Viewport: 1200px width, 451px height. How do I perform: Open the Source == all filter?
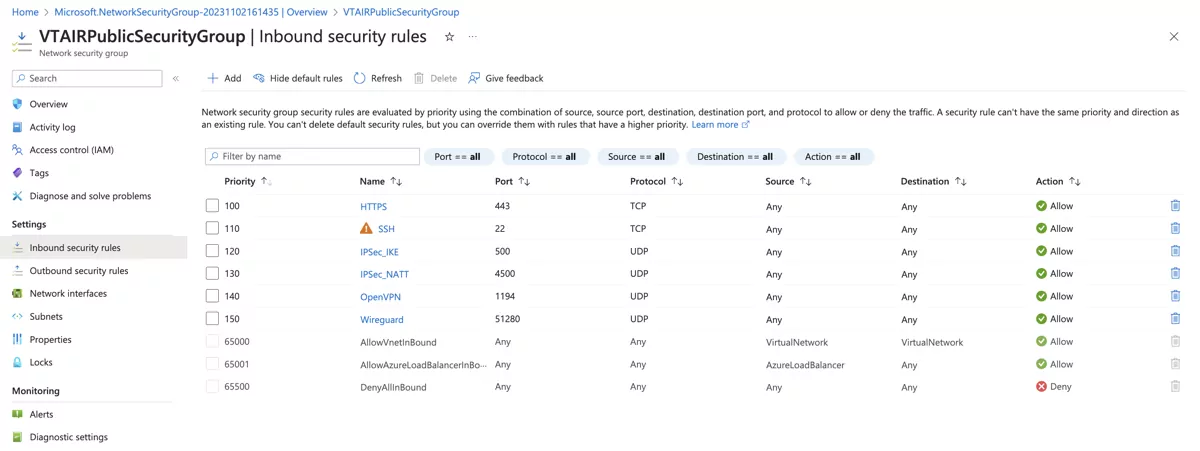(637, 157)
